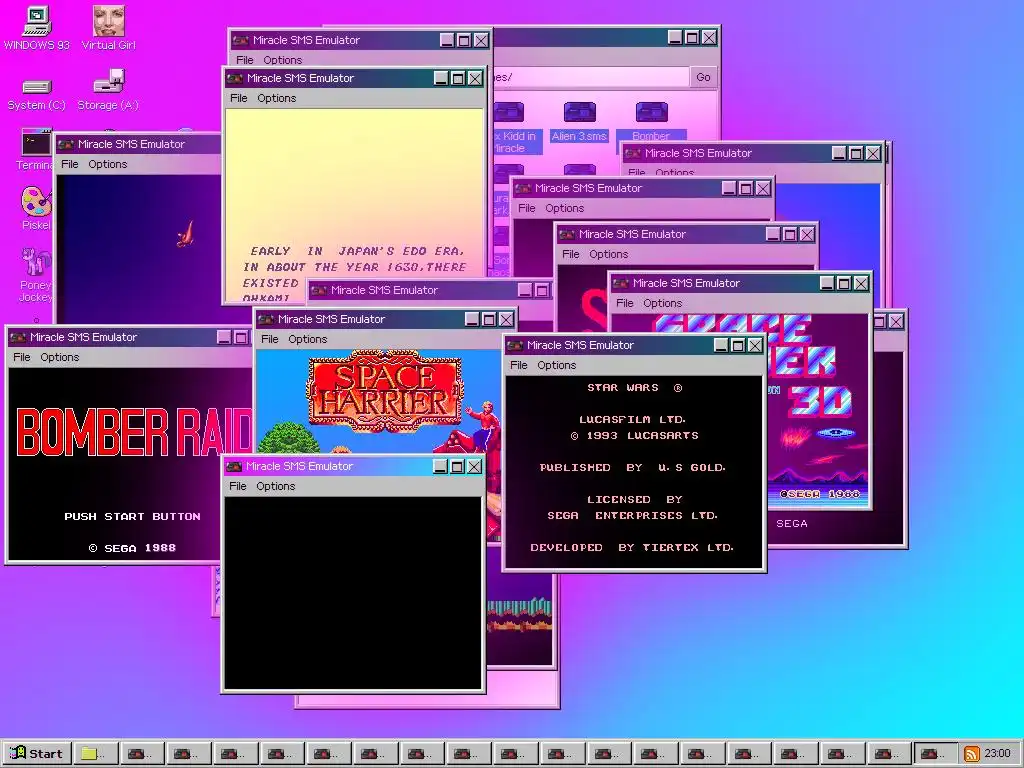
Task: Click the 'DEVELOPED BY TIERTEX LTD.' line
Action: click(x=632, y=547)
